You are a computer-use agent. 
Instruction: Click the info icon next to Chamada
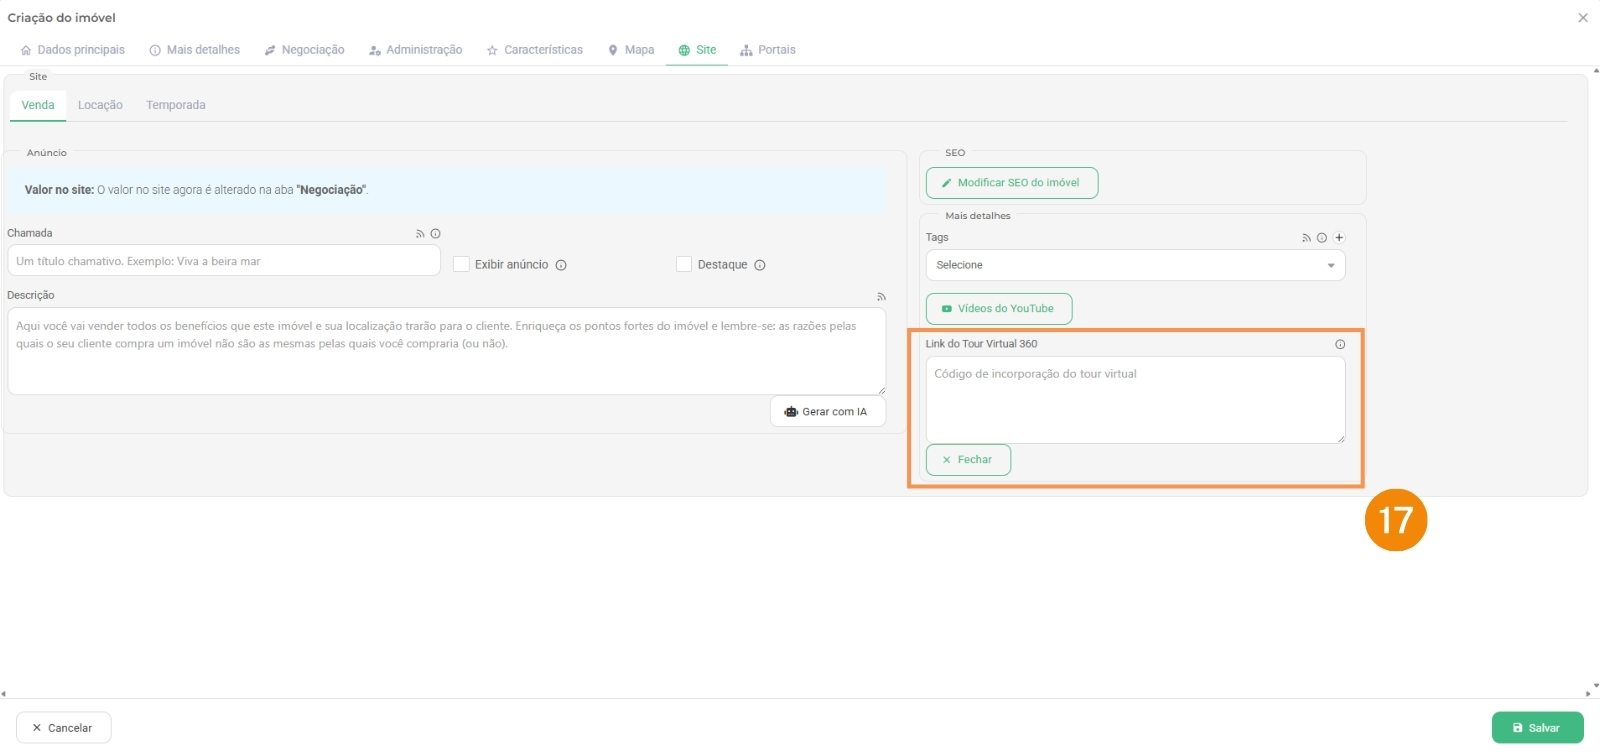(x=435, y=234)
